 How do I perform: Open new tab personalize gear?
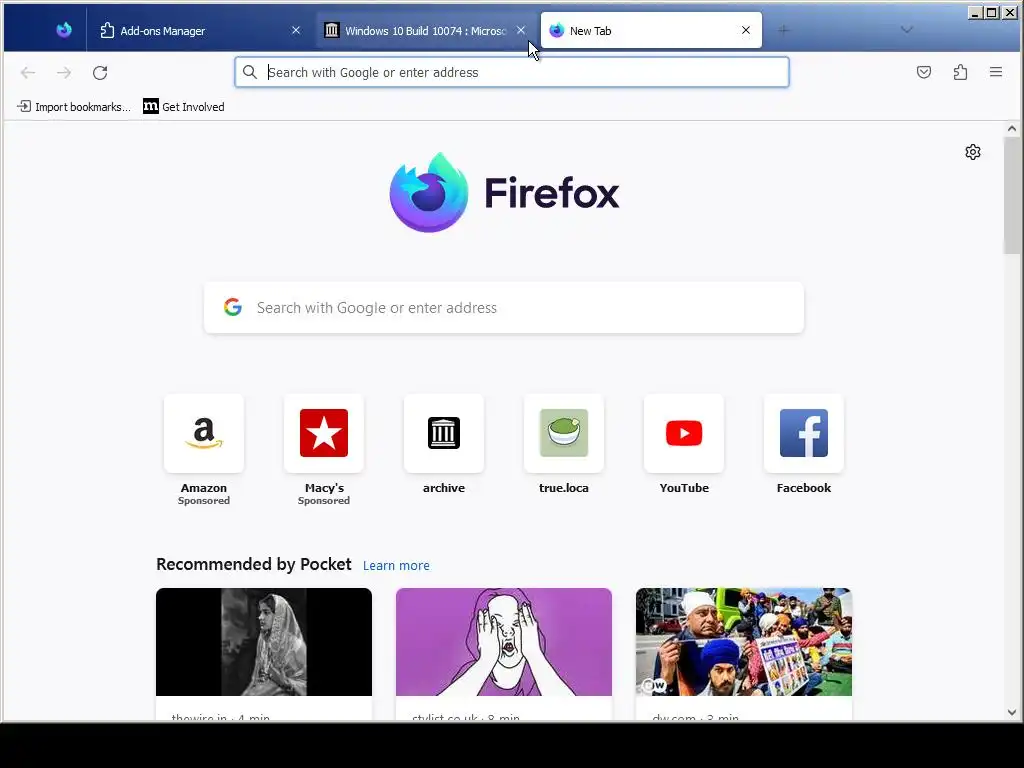973,152
